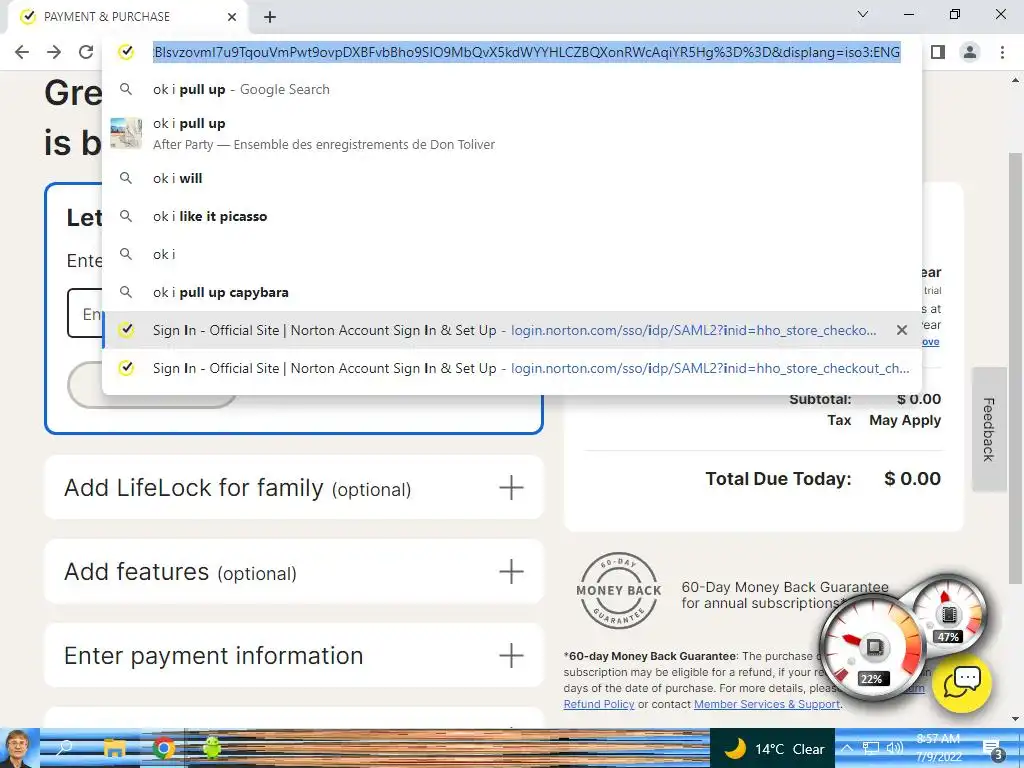
Task: Open Member Services & Support link
Action: click(x=767, y=704)
